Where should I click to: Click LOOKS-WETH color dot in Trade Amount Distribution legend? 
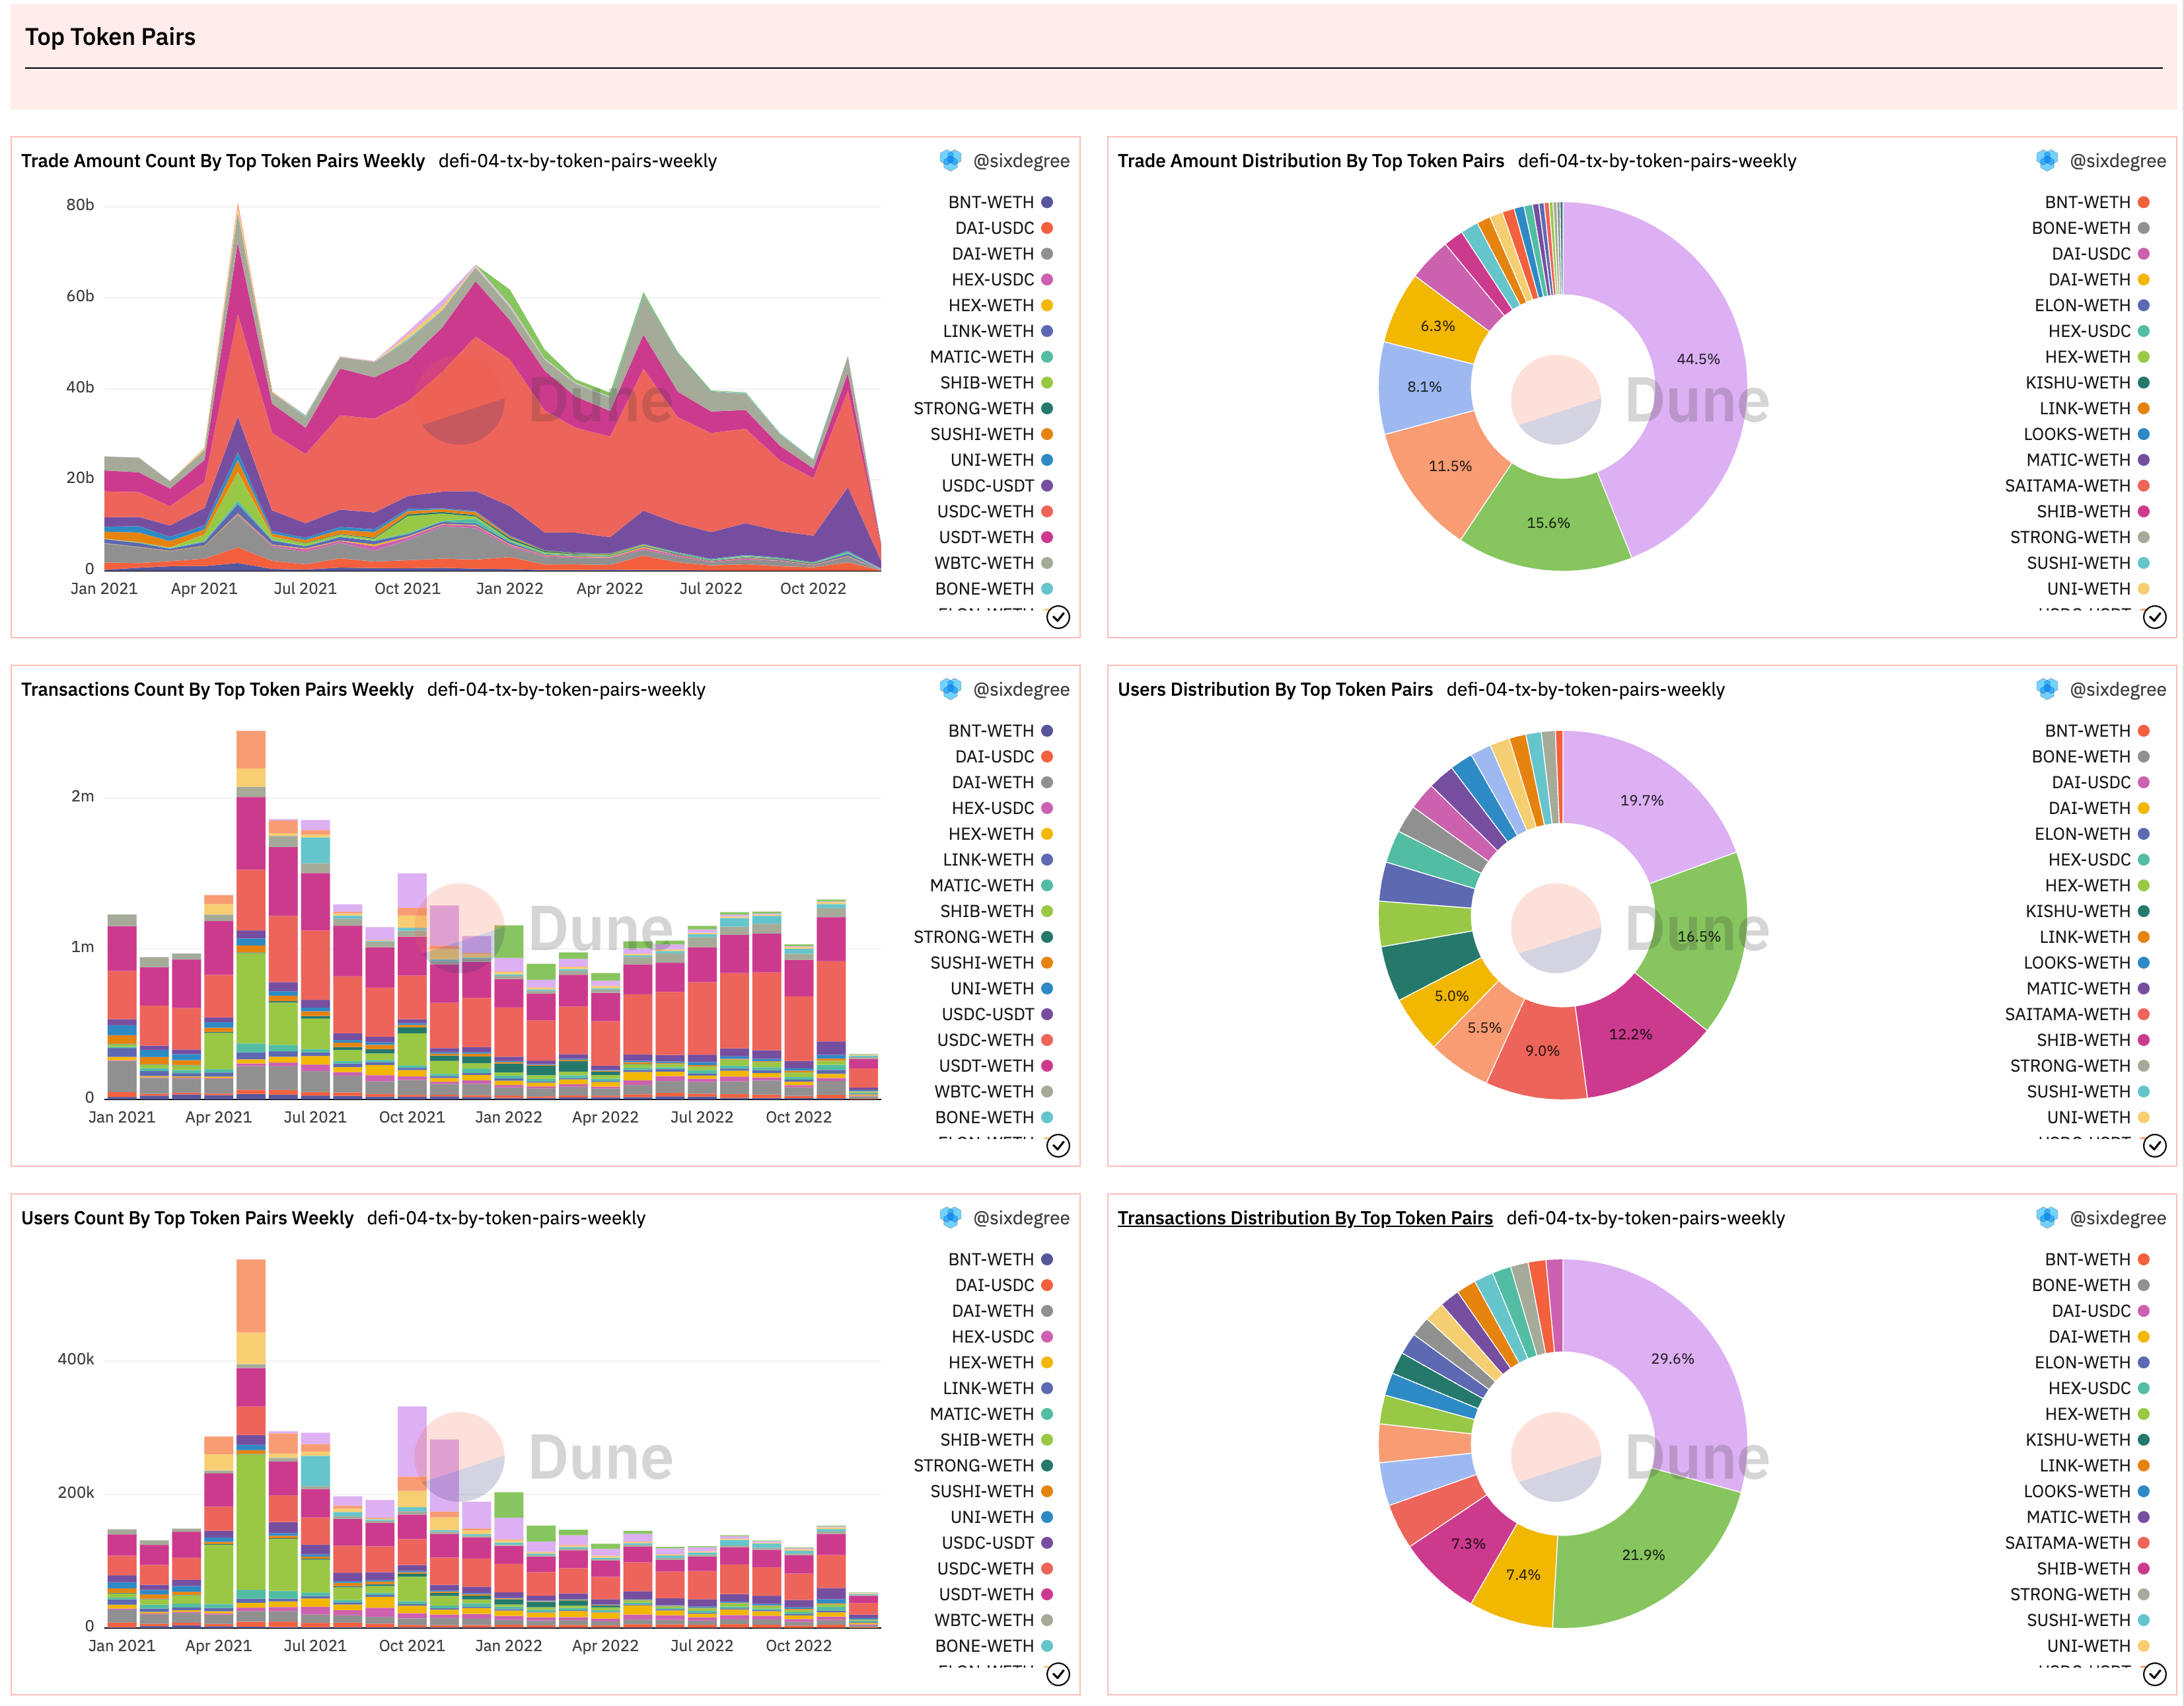click(x=2144, y=434)
